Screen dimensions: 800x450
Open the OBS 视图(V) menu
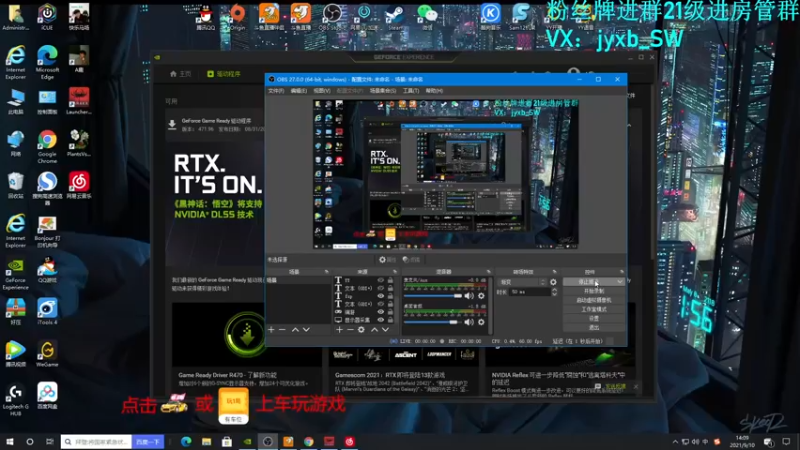point(322,91)
